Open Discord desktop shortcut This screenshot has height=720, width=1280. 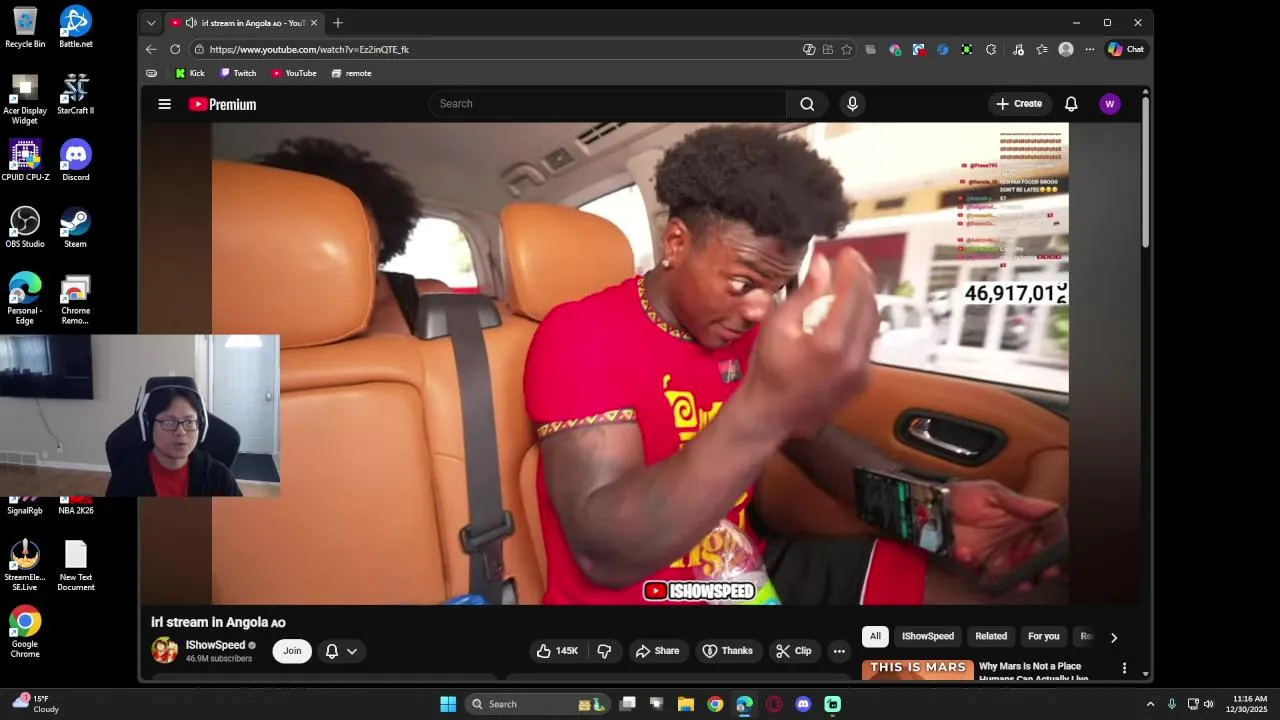click(x=76, y=161)
